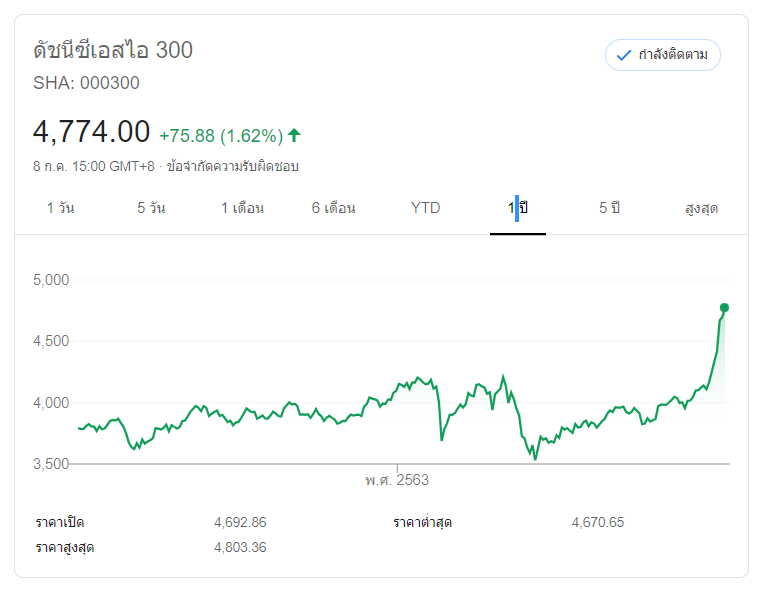761x593 pixels.
Task: Select the 1 ปี tab
Action: [x=517, y=208]
